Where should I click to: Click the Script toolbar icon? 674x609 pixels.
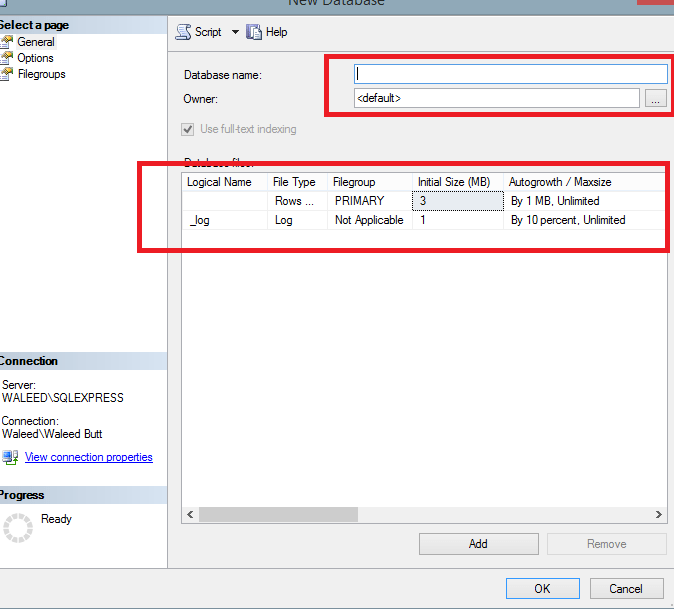[x=184, y=32]
